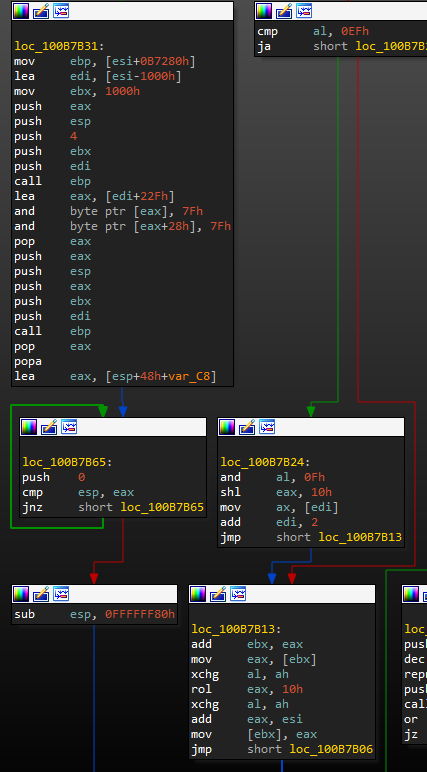The height and width of the screenshot is (772, 427).
Task: Click the edit pencil icon on loc_100B7B13 block
Action: pos(218,594)
